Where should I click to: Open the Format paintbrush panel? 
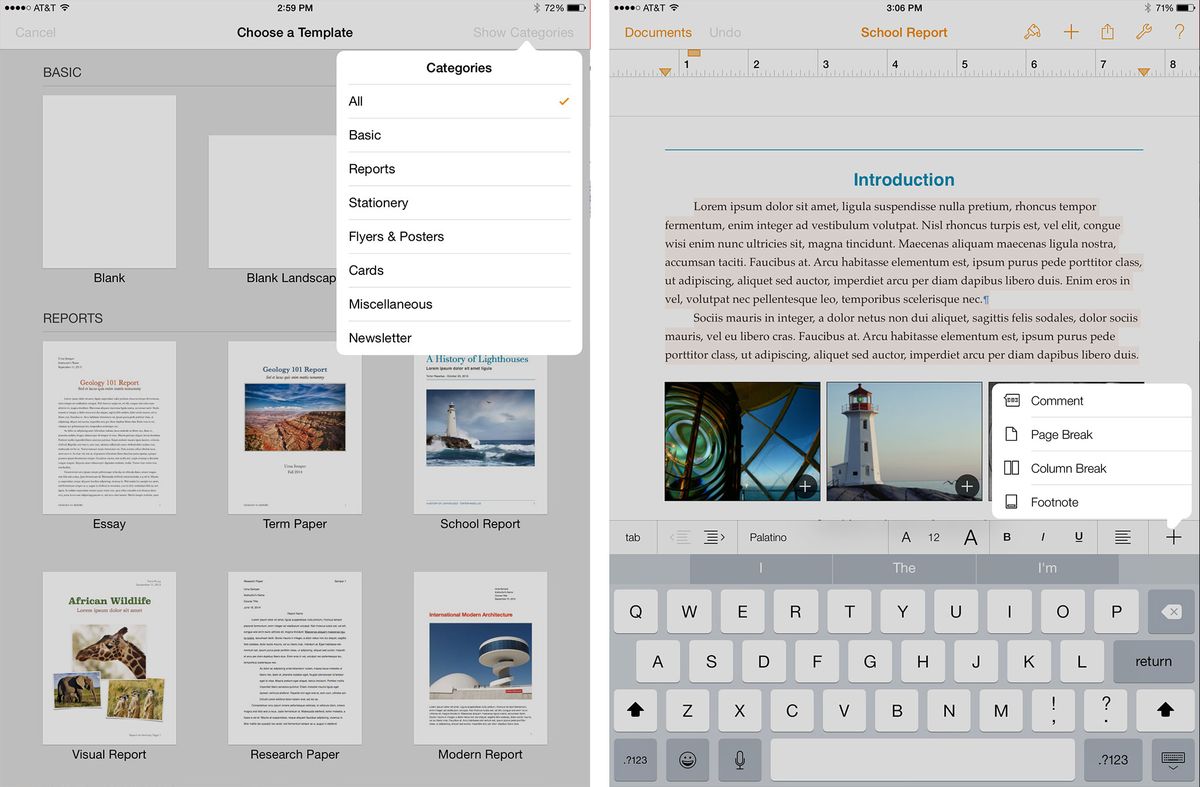(1032, 31)
